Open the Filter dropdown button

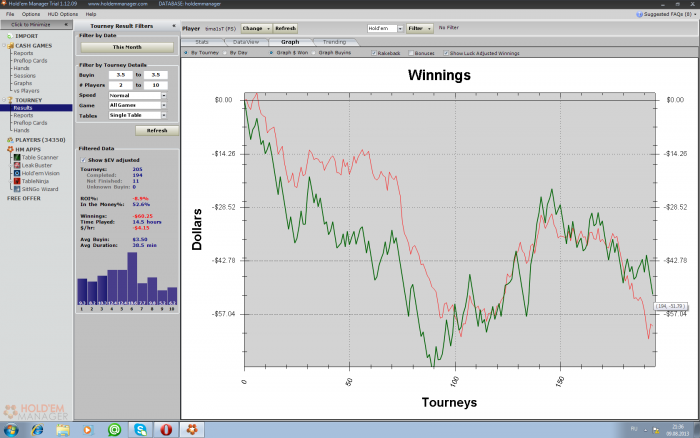pyautogui.click(x=420, y=28)
